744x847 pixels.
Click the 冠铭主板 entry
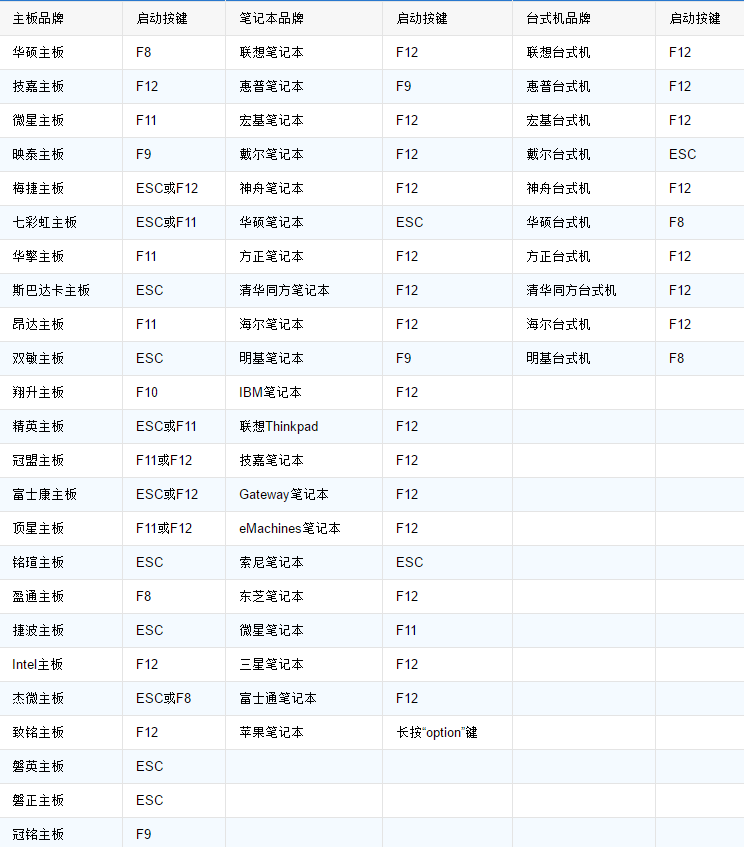(38, 834)
